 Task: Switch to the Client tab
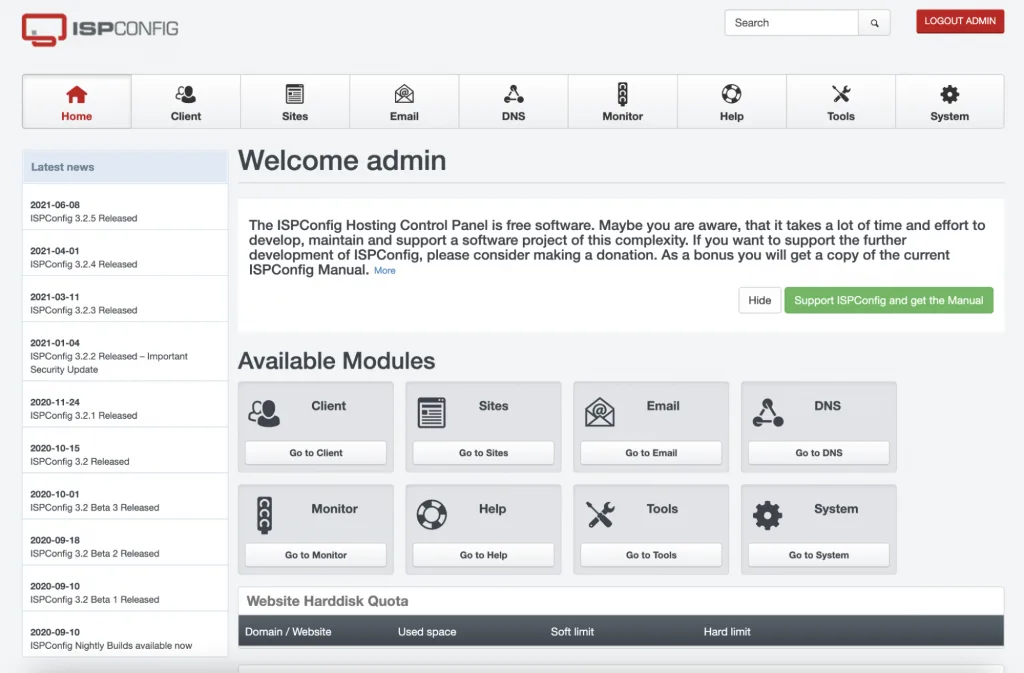click(186, 102)
